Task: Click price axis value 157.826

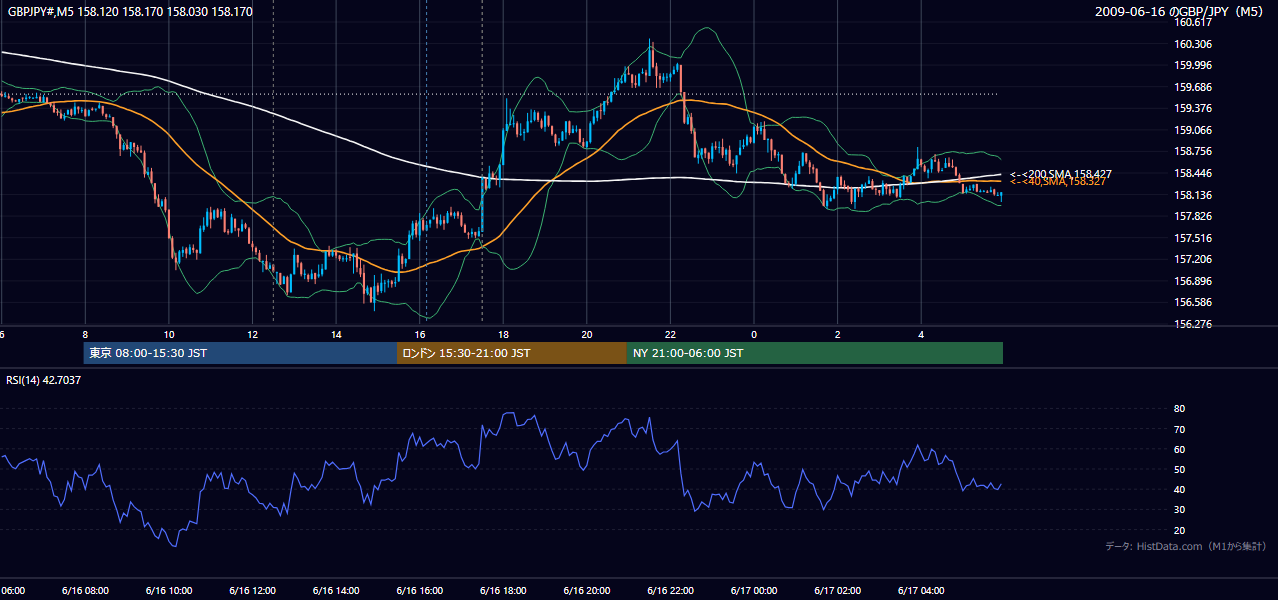Action: click(1195, 216)
